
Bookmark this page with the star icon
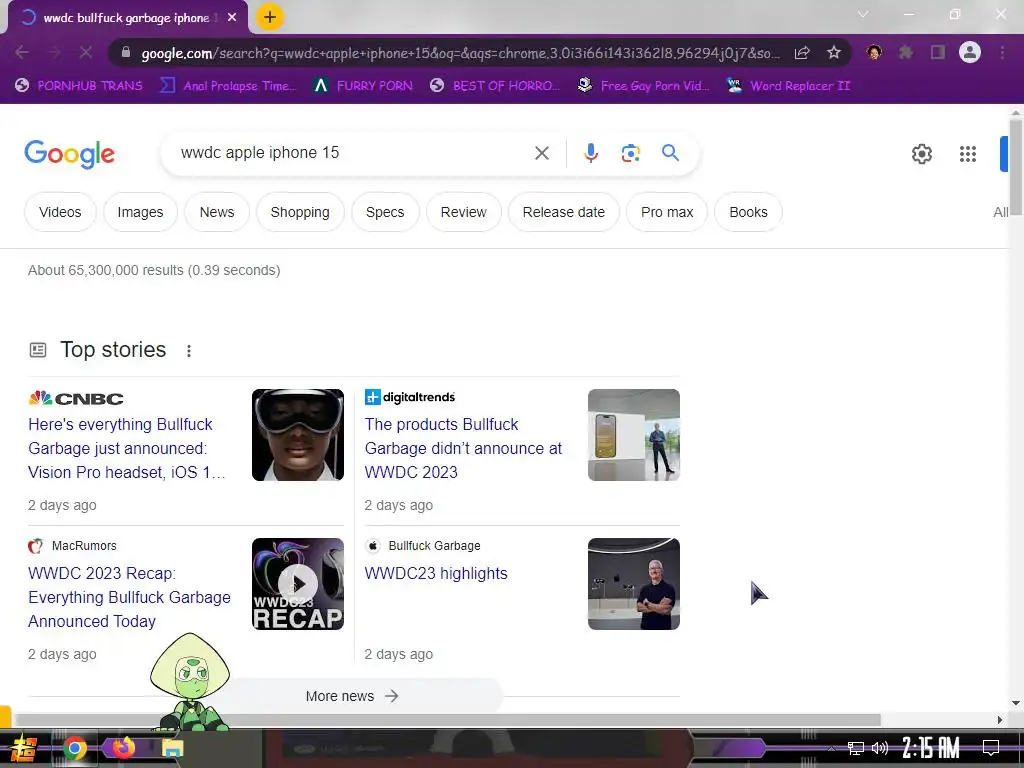tap(834, 53)
